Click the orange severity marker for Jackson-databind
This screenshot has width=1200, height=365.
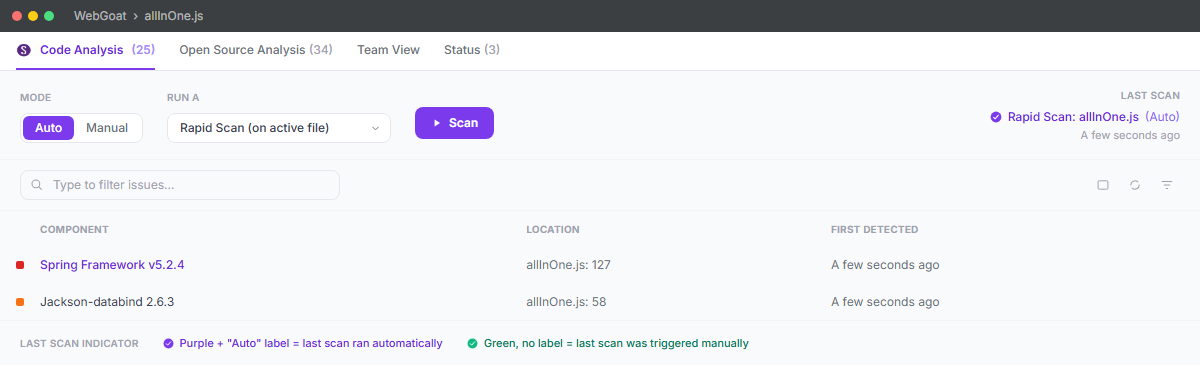click(x=19, y=301)
